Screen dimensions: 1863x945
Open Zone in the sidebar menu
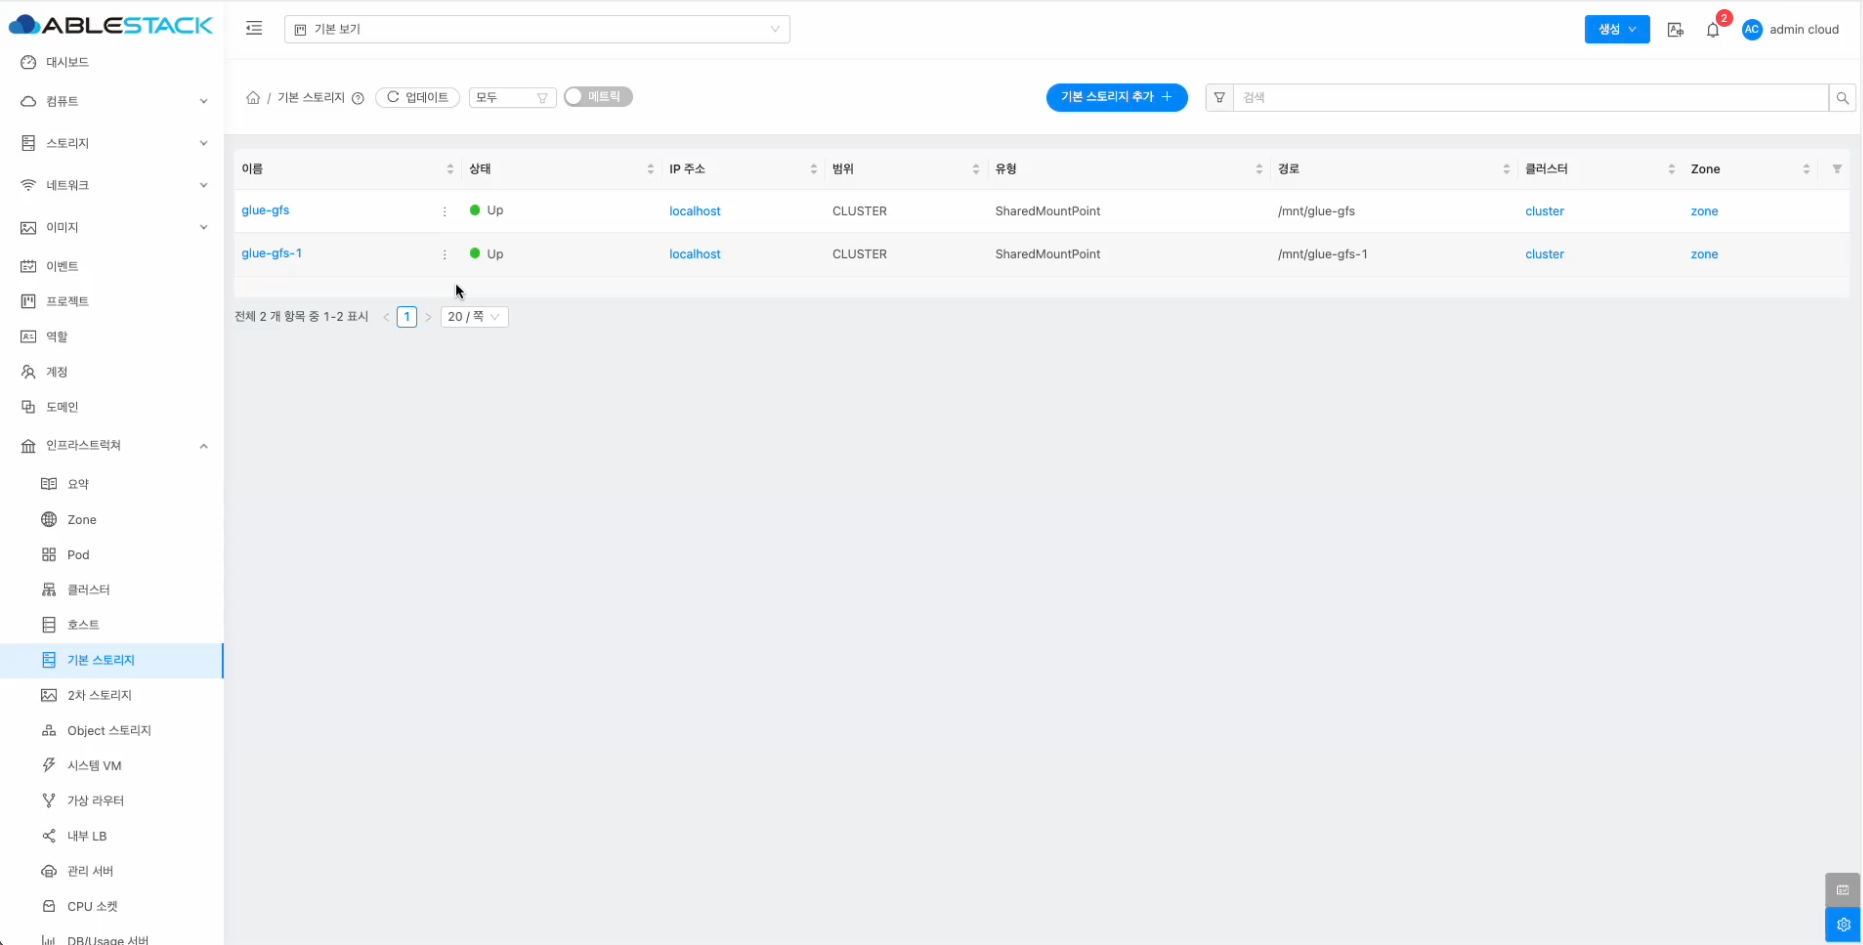82,520
